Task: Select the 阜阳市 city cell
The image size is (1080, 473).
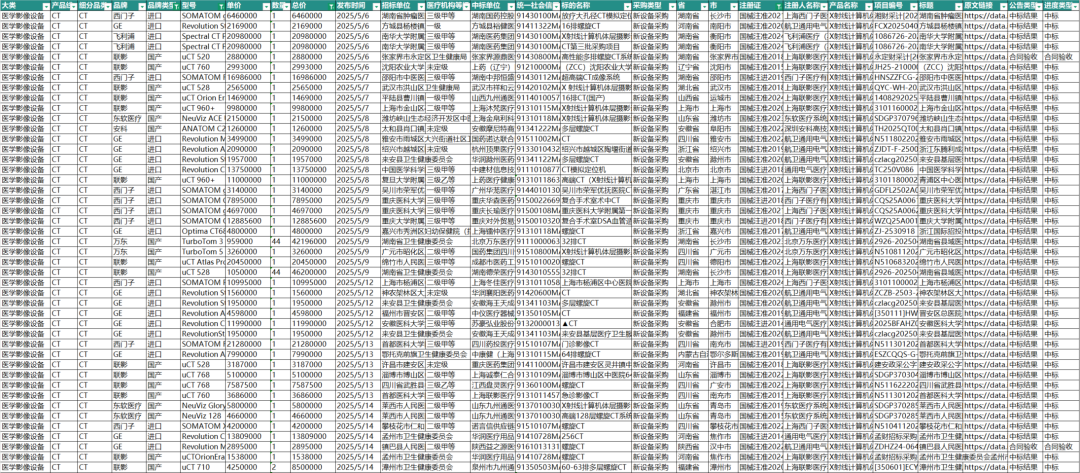Action: [x=723, y=128]
